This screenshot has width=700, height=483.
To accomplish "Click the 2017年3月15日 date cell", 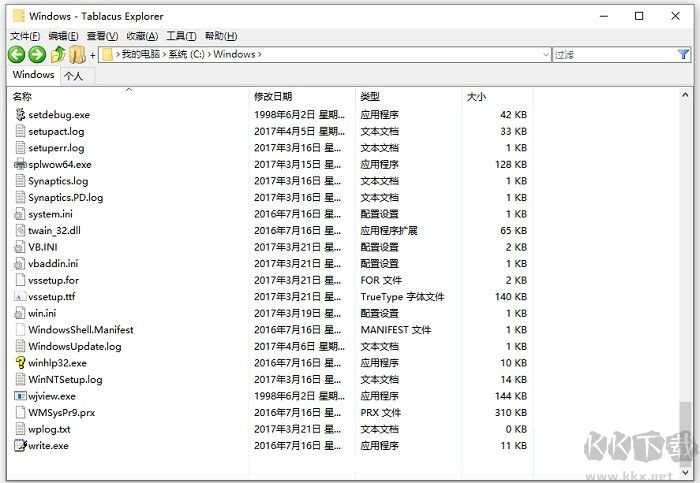I will coord(297,164).
